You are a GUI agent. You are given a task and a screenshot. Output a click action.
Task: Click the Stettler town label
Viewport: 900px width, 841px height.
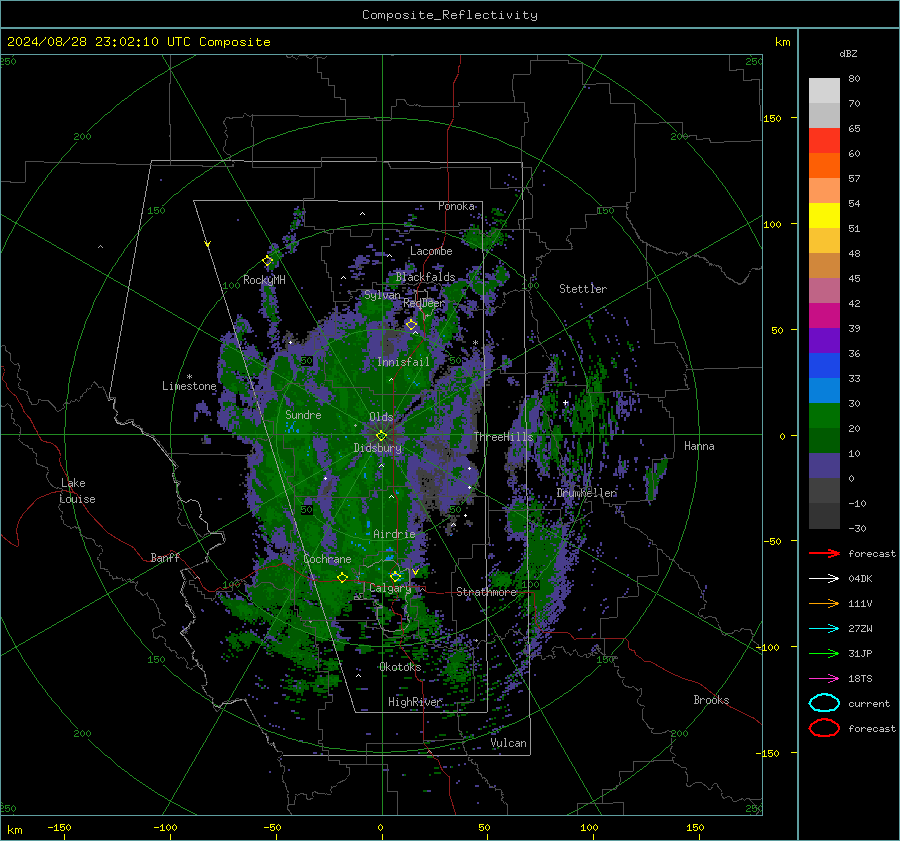583,289
